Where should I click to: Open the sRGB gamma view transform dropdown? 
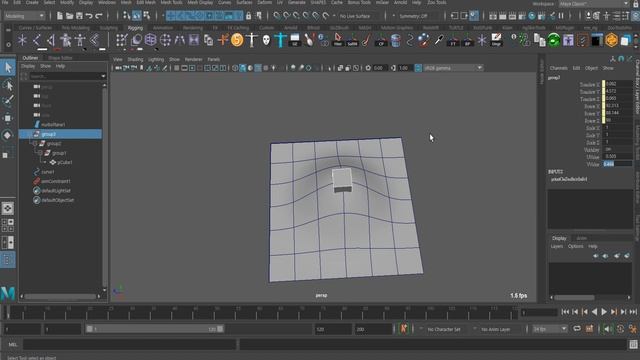pyautogui.click(x=453, y=68)
